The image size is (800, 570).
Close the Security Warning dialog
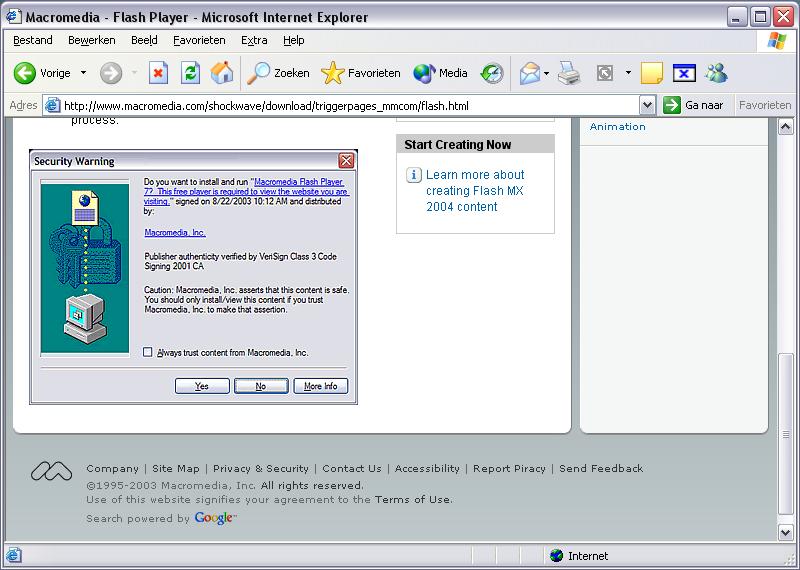tap(346, 161)
